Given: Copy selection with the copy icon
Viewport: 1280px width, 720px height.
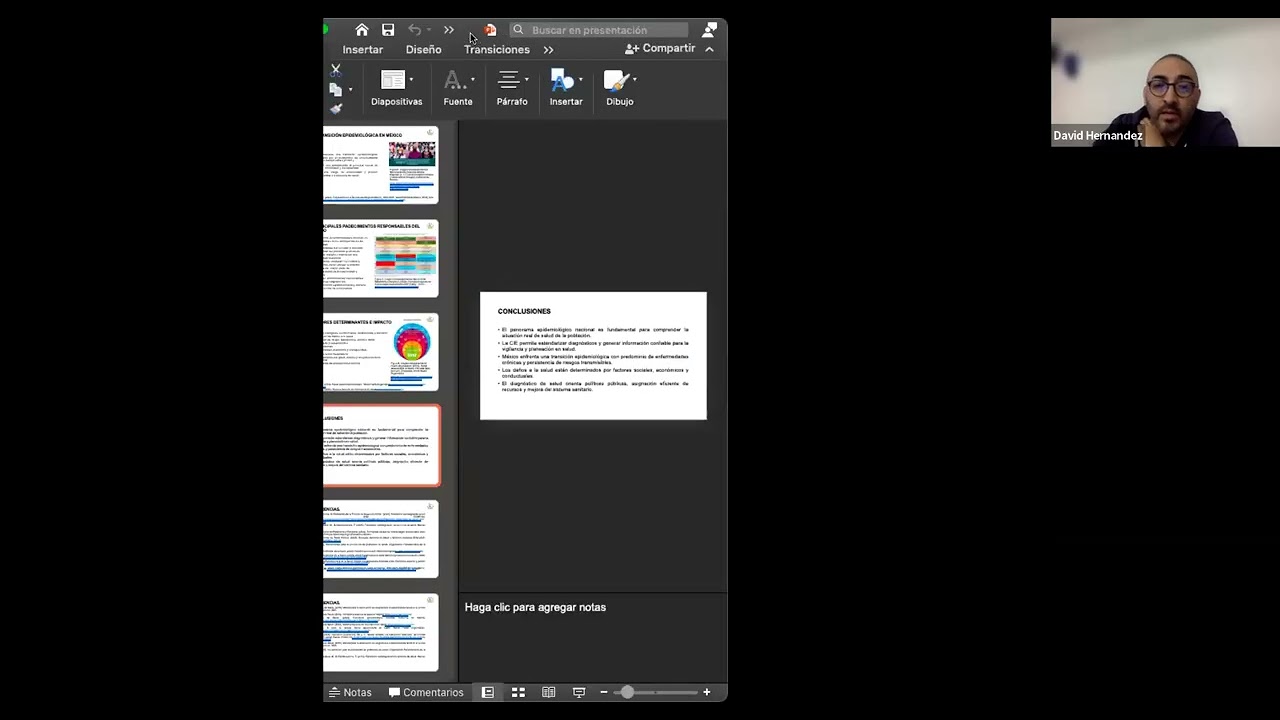Looking at the screenshot, I should coord(336,89).
